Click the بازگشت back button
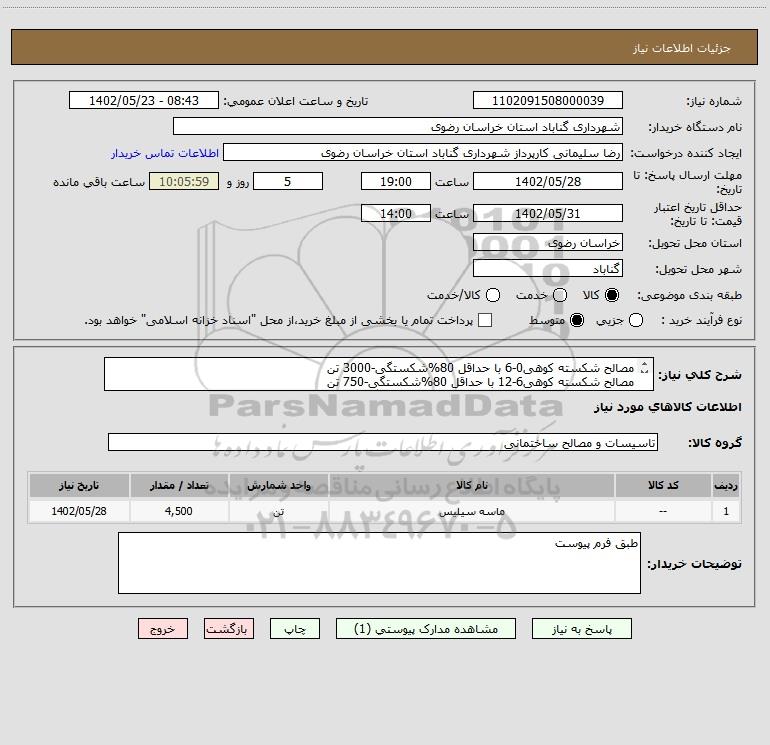 click(229, 629)
